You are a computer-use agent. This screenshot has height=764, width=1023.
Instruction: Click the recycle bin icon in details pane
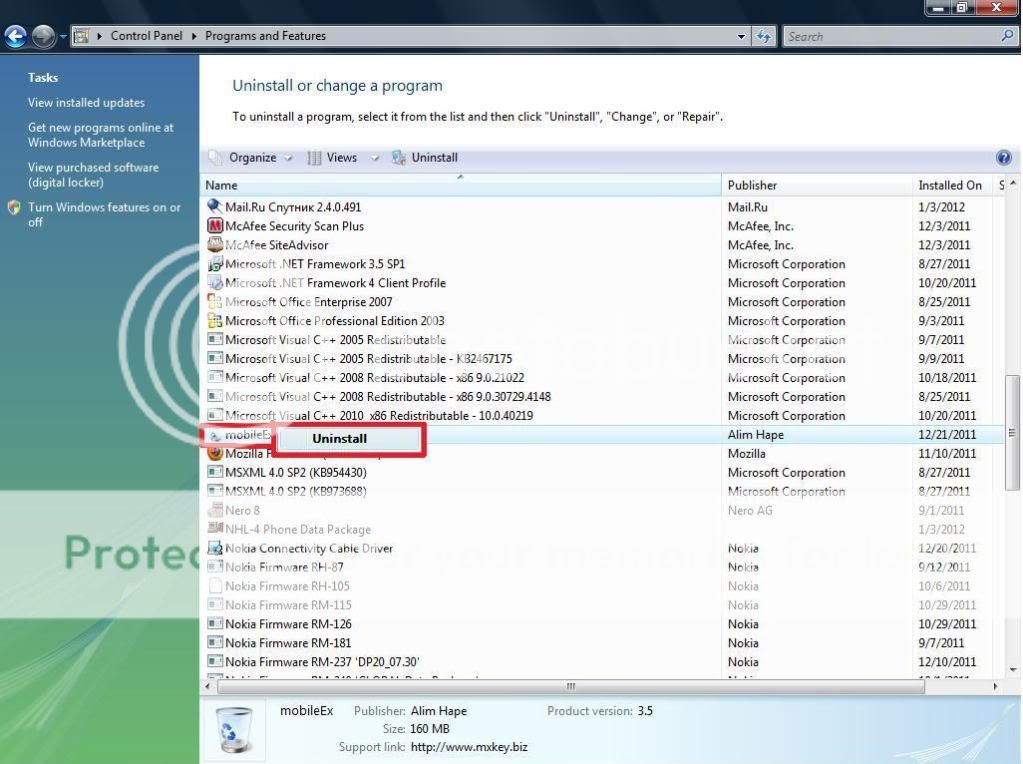click(234, 730)
